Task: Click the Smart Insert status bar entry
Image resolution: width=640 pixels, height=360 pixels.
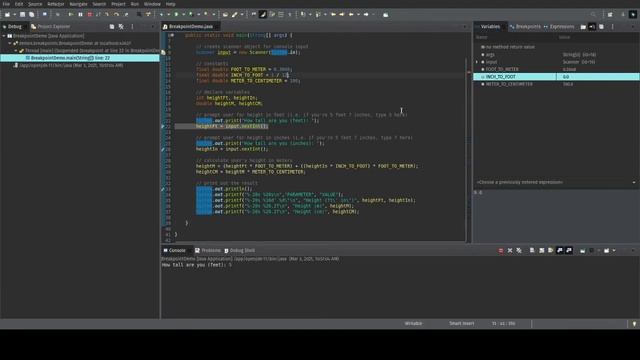Action: [x=462, y=323]
